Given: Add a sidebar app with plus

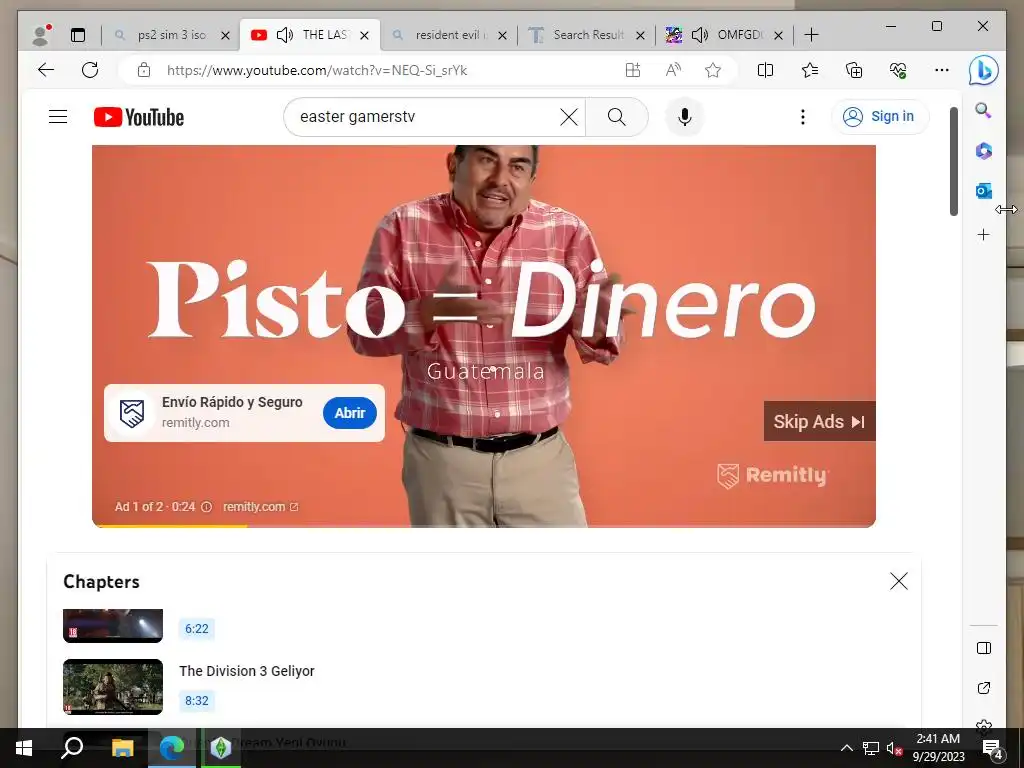Looking at the screenshot, I should (x=984, y=234).
